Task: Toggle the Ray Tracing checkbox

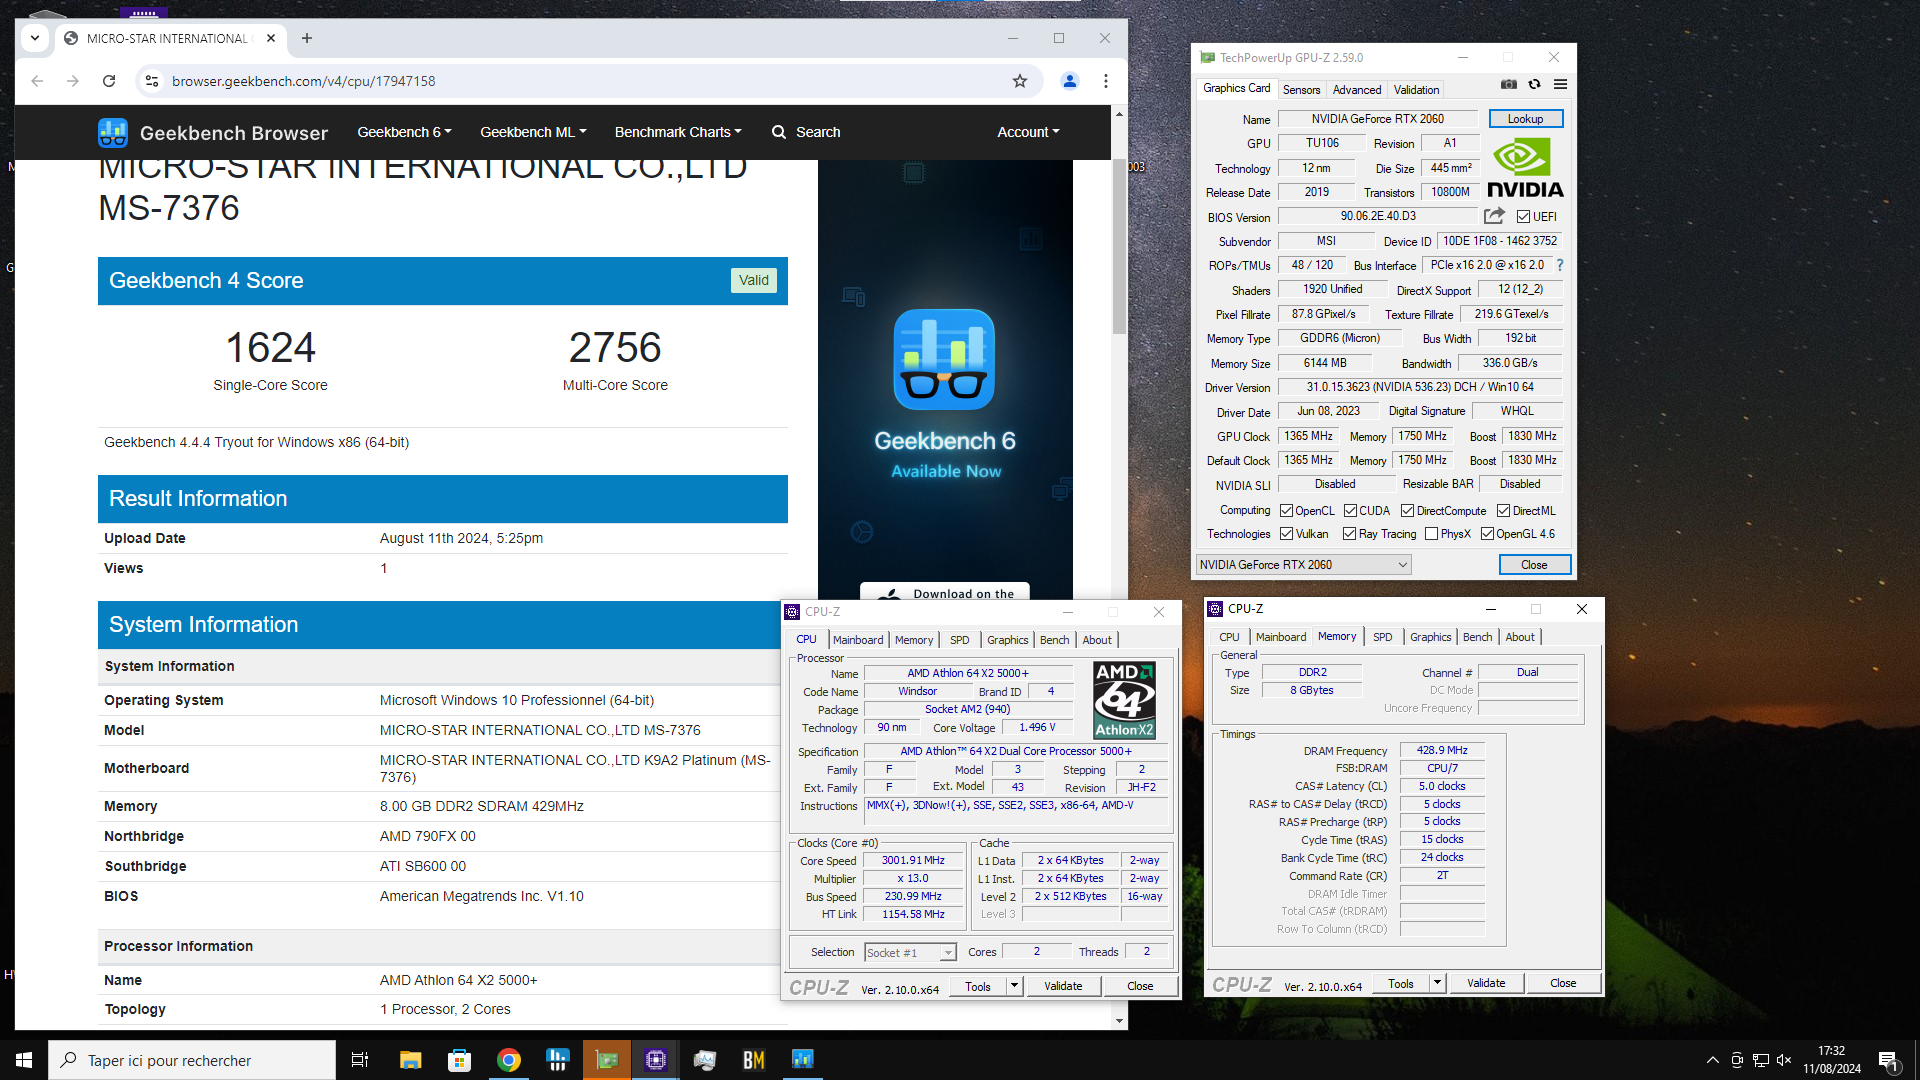Action: (1349, 534)
